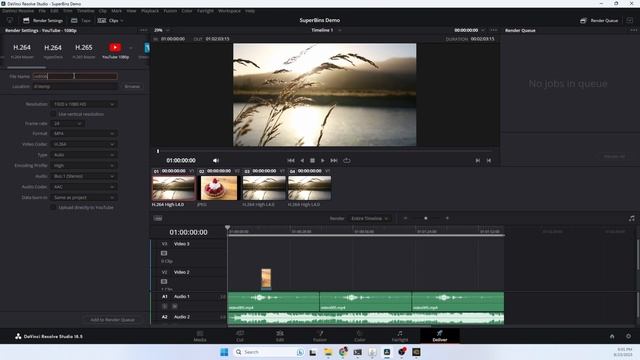The height and width of the screenshot is (360, 640).
Task: Play the timeline in reverse
Action: point(302,160)
